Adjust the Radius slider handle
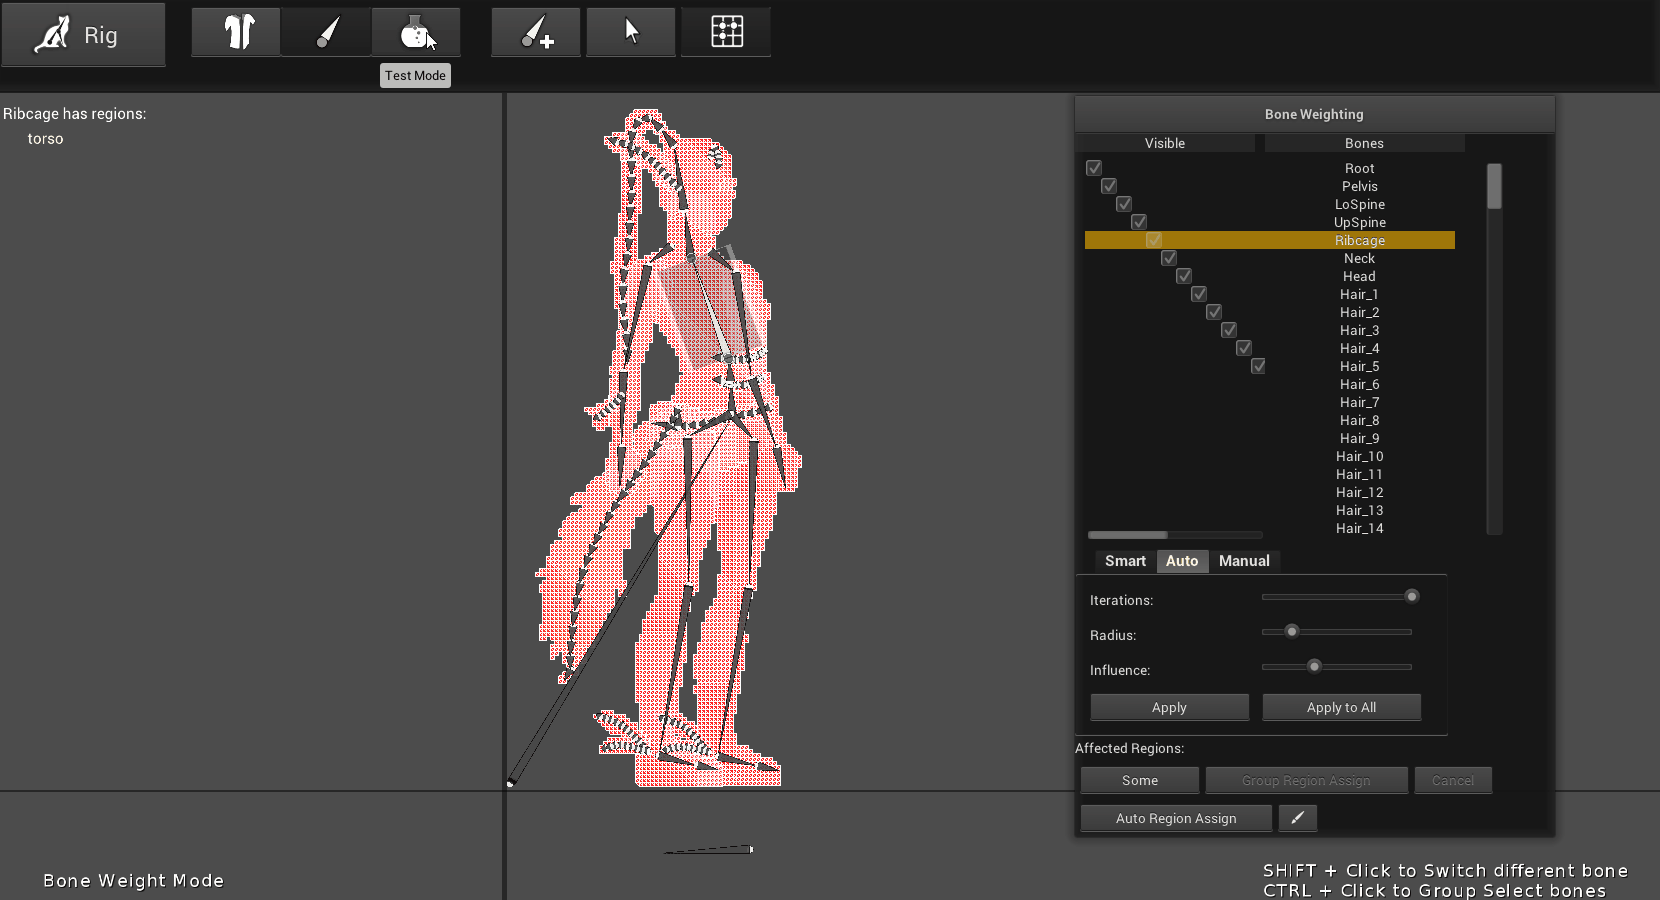The width and height of the screenshot is (1660, 900). pyautogui.click(x=1292, y=631)
